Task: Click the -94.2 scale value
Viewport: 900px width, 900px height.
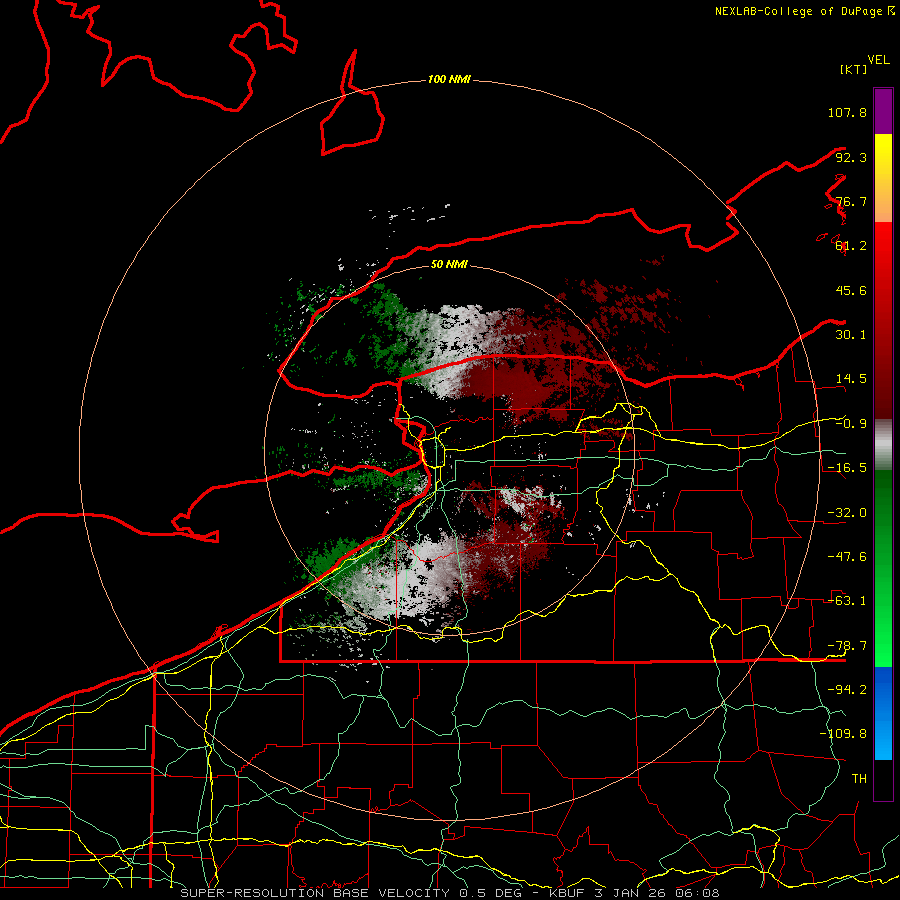Action: pyautogui.click(x=847, y=690)
